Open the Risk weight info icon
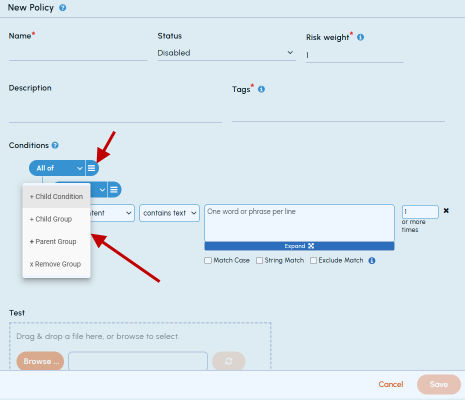The height and width of the screenshot is (400, 465). point(360,37)
